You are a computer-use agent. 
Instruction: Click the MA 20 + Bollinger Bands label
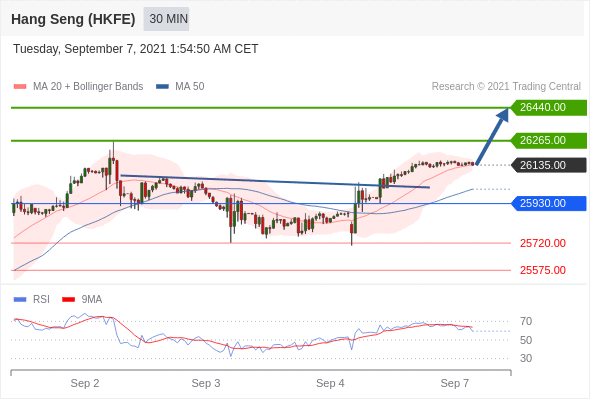coord(88,87)
